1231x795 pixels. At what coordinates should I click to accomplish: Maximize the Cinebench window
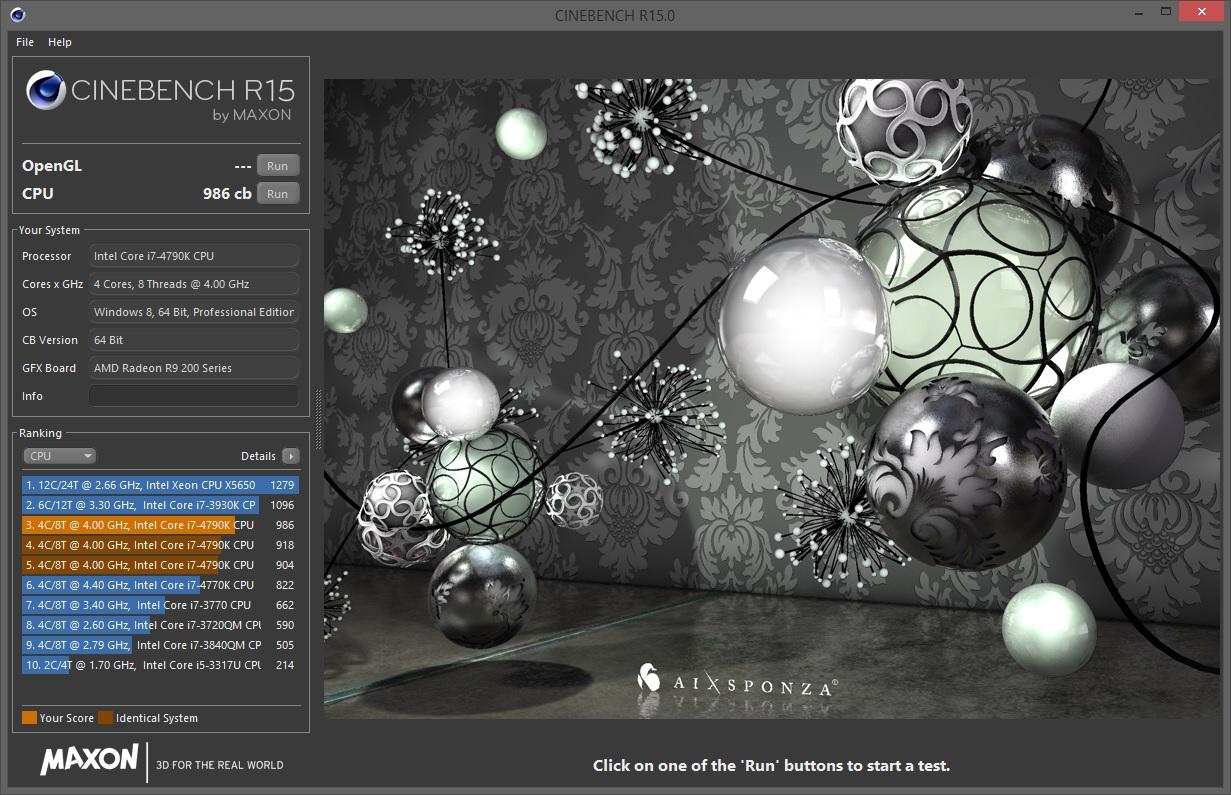point(1165,12)
